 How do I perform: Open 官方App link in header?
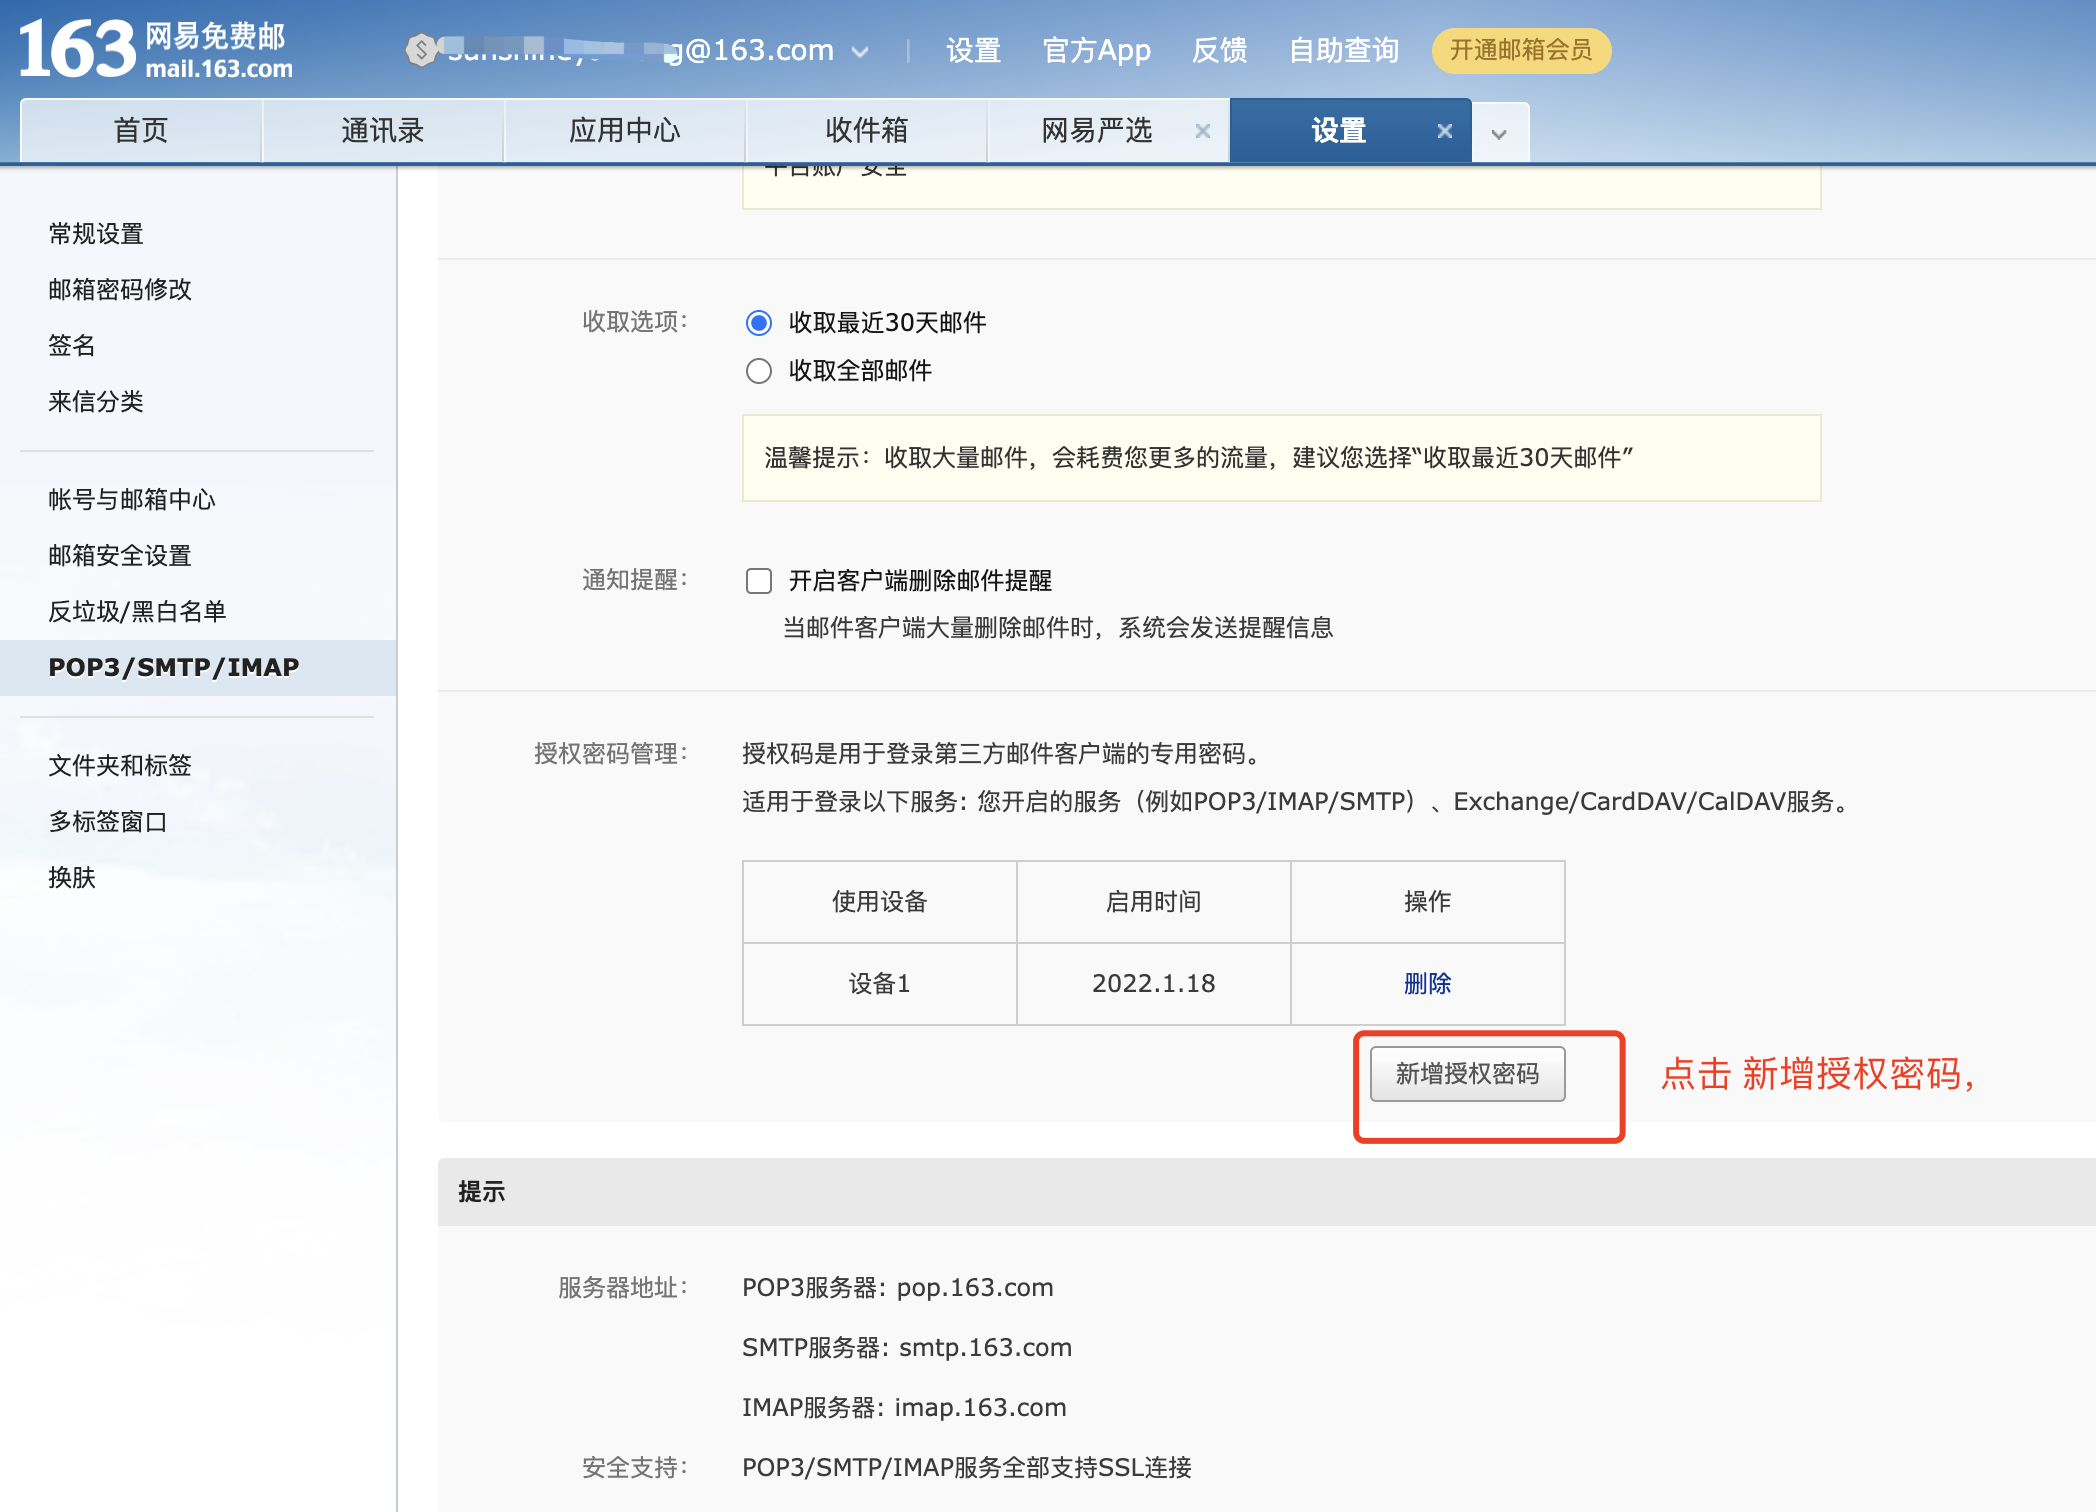1096,50
